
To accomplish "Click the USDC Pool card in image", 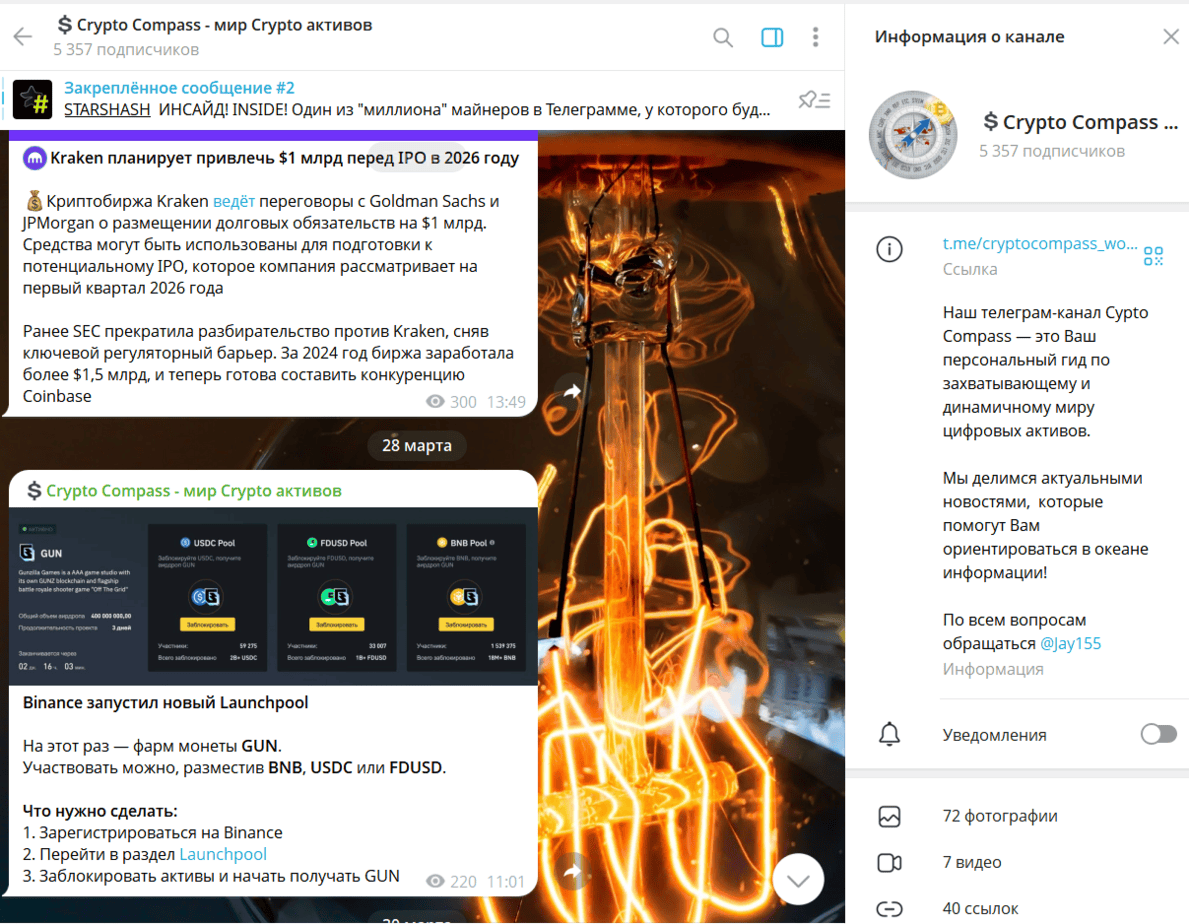I will (x=207, y=597).
